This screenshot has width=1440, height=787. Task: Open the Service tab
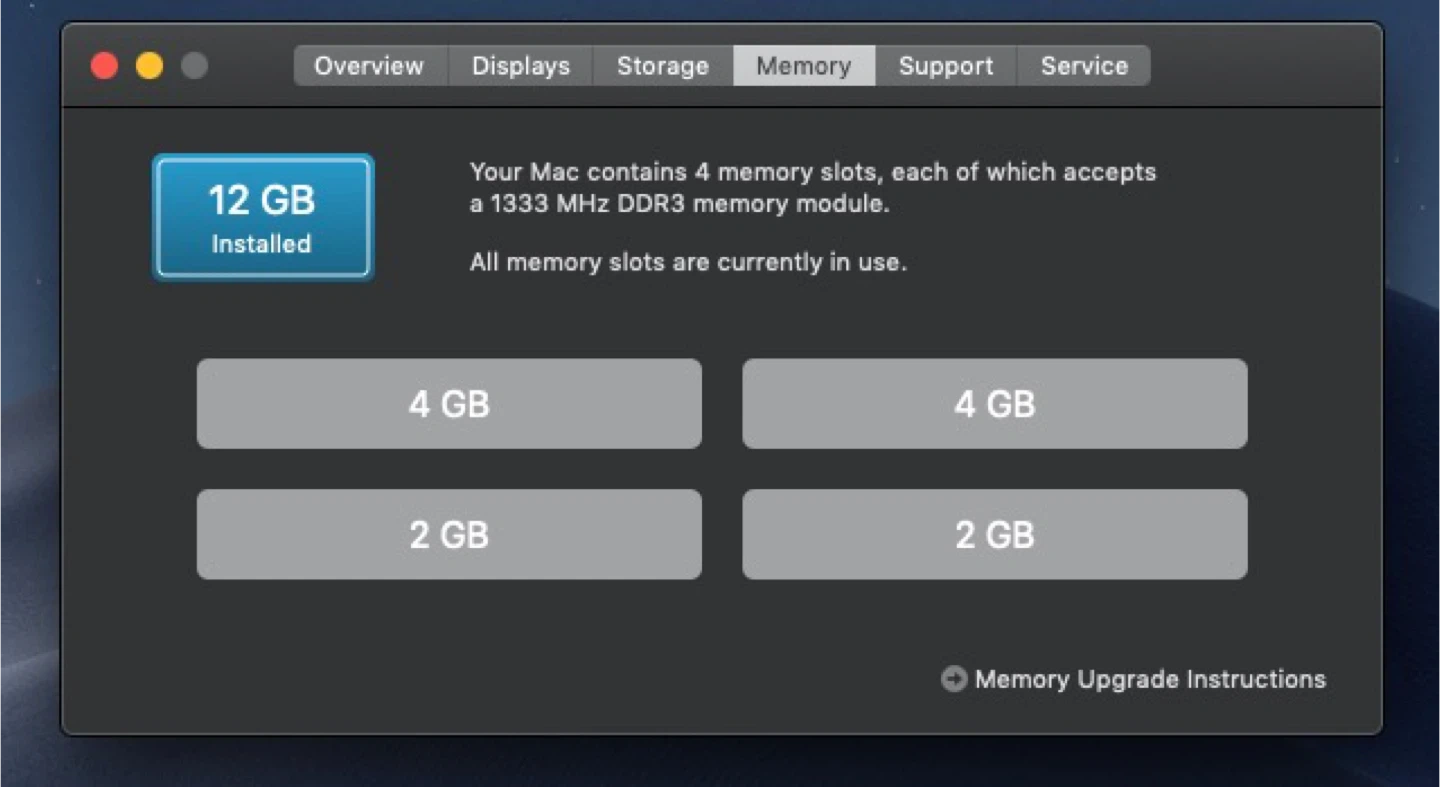(x=1083, y=66)
